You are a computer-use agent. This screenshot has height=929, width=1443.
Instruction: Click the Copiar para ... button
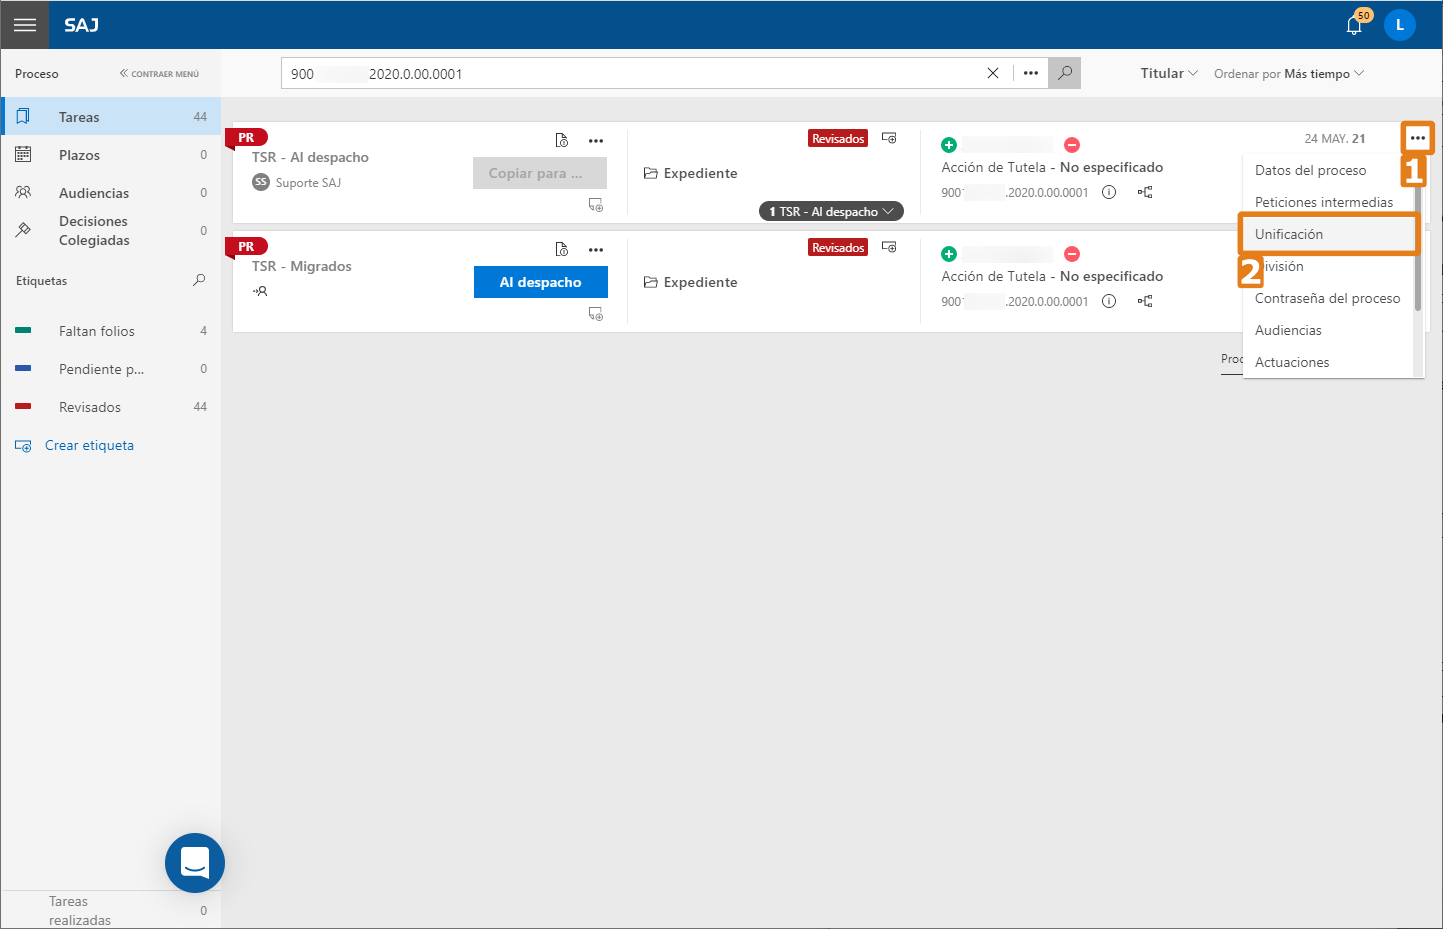point(540,173)
